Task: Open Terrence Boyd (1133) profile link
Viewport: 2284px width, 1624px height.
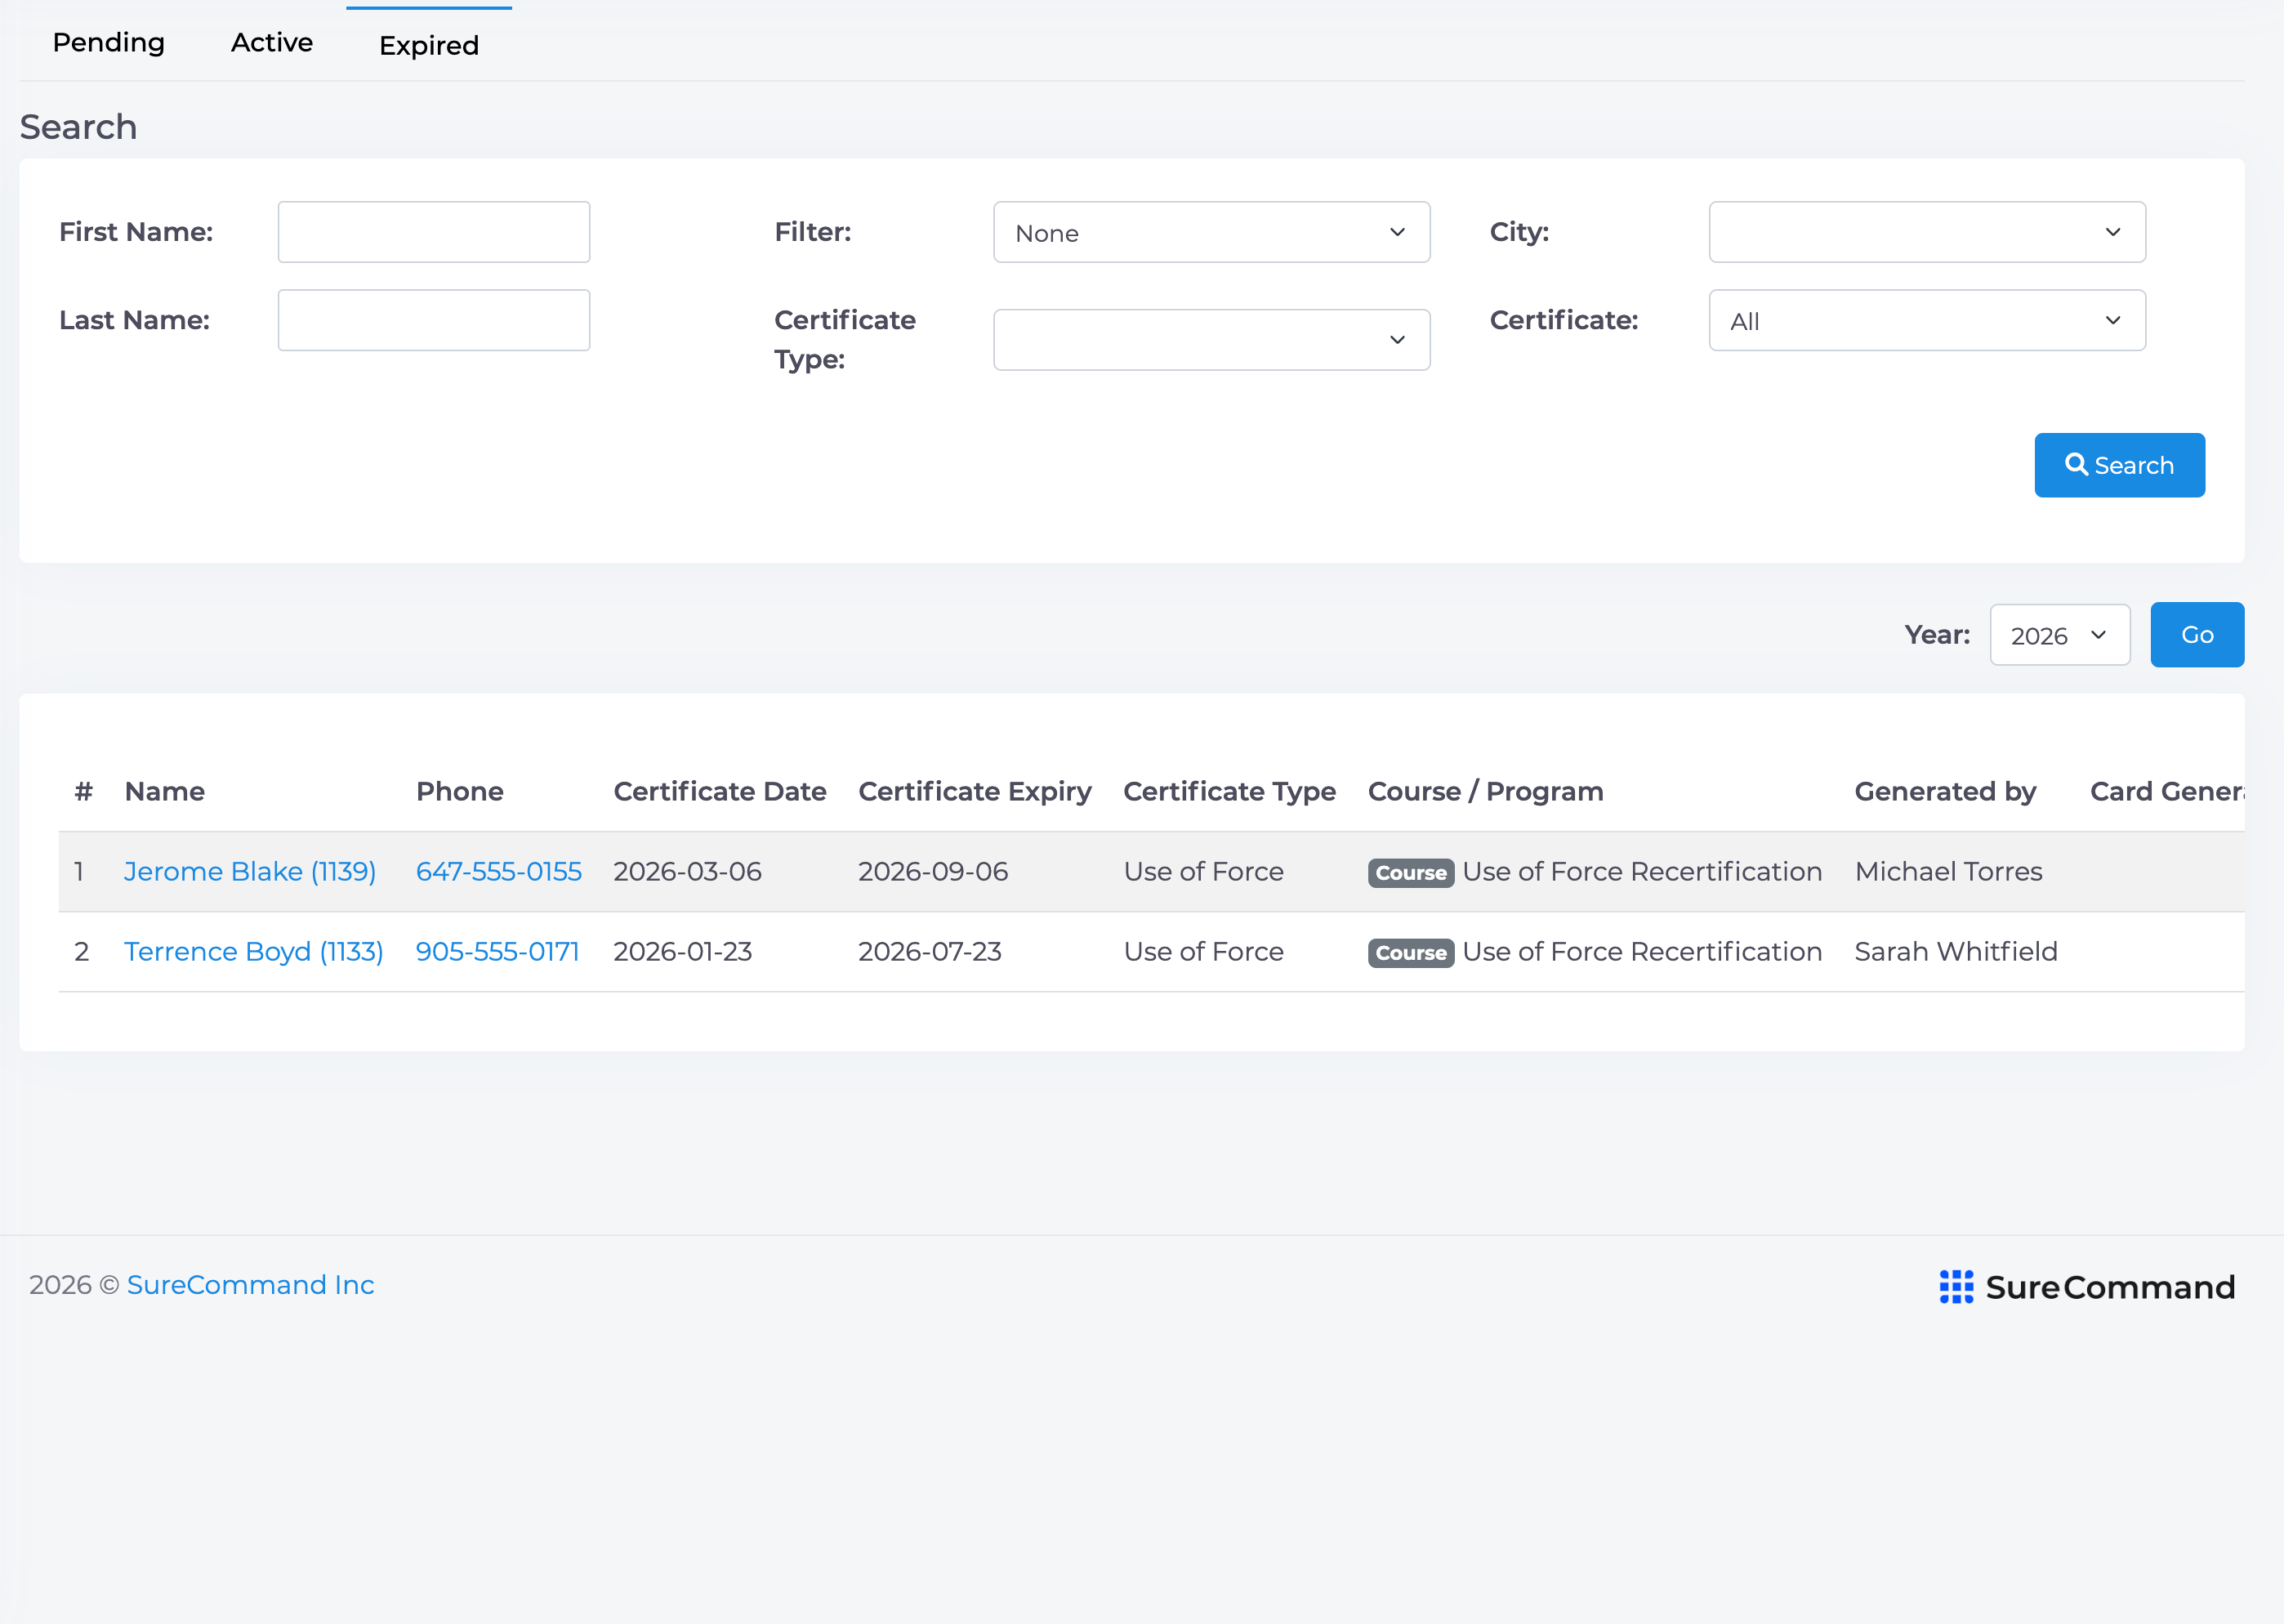Action: pyautogui.click(x=254, y=952)
